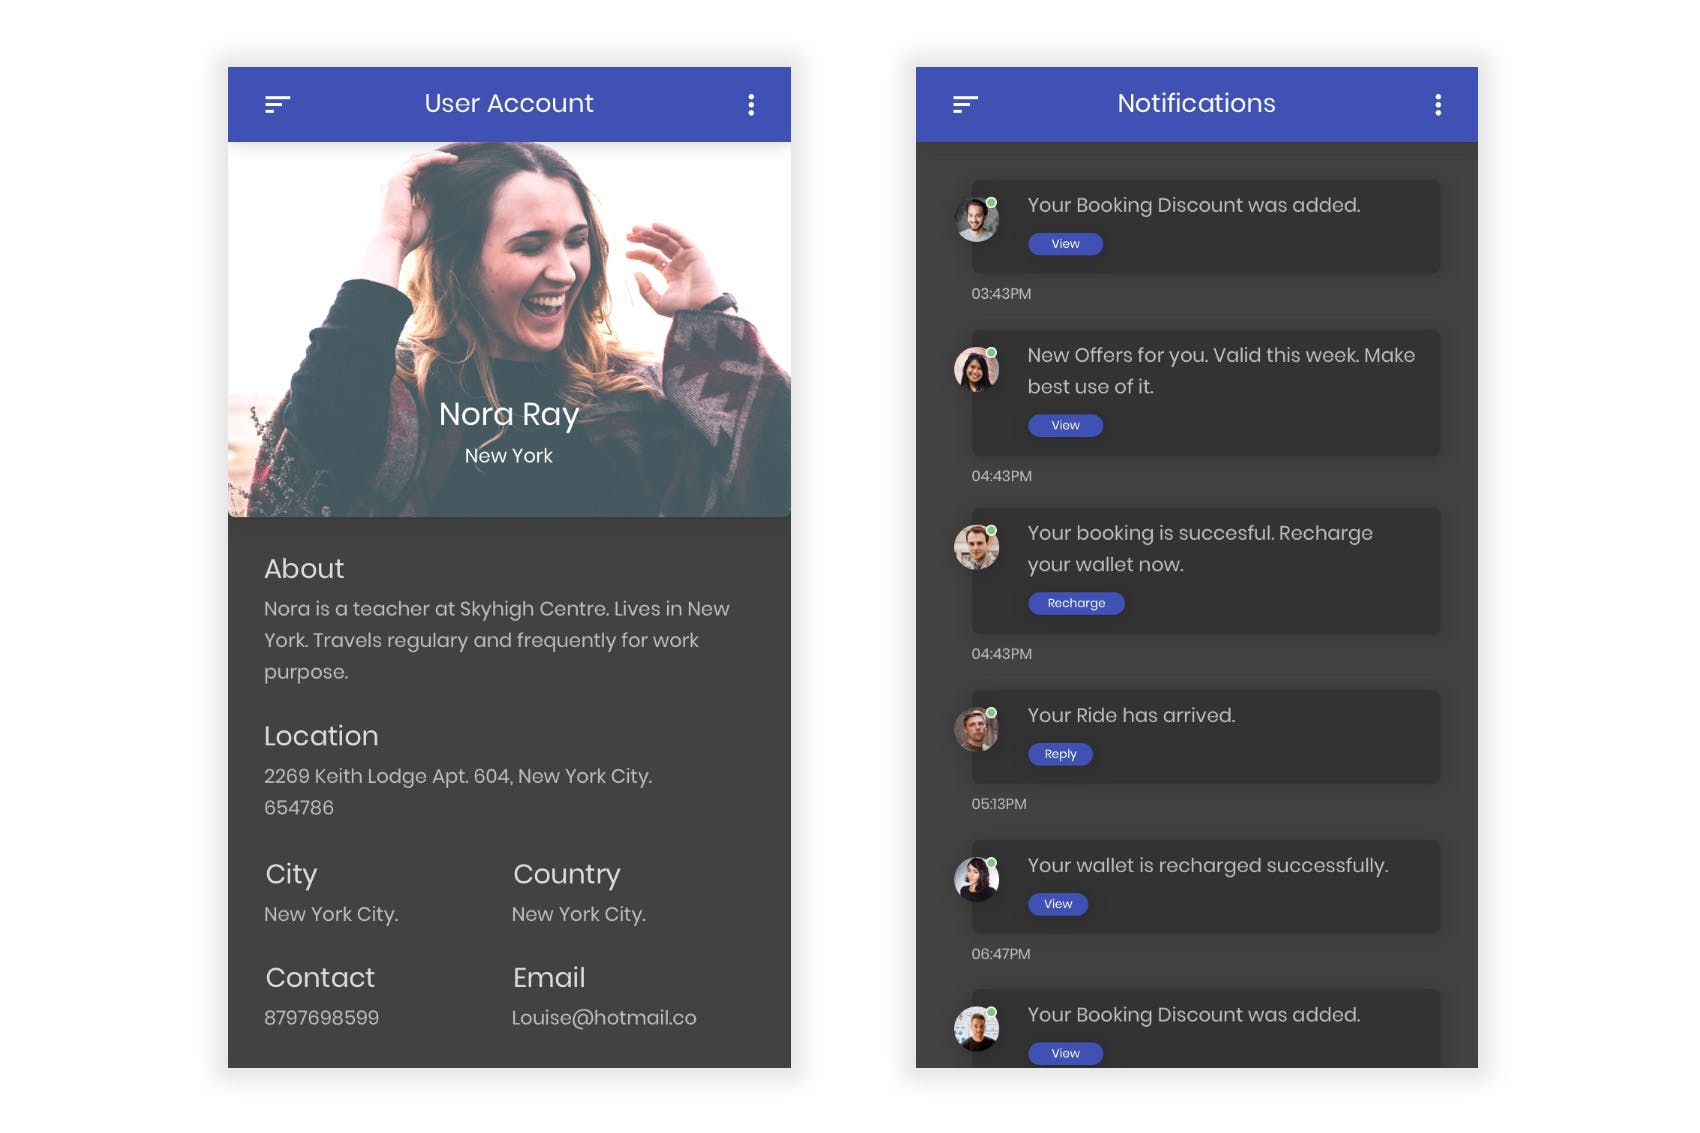The image size is (1700, 1133).
Task: Click avatar next to New Offers notification
Action: coord(976,370)
